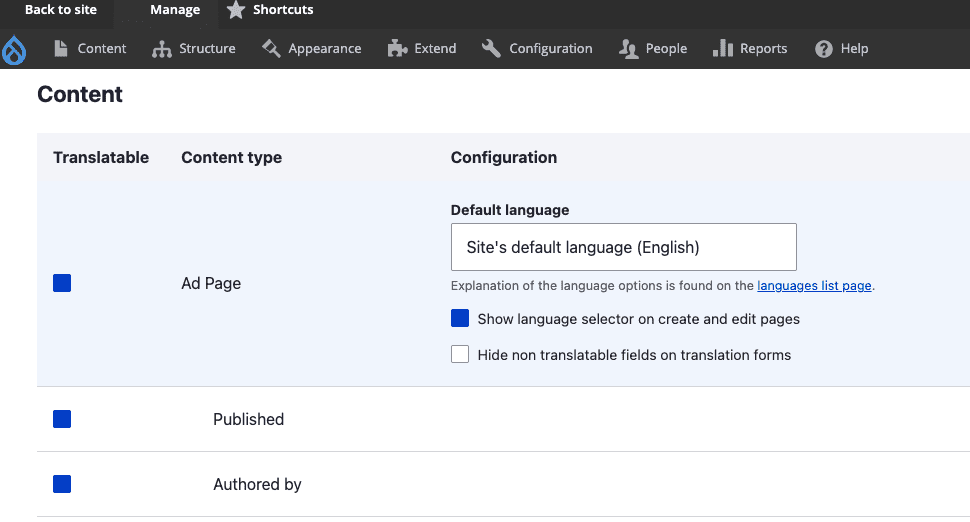Open the Manage toolbar tab
This screenshot has width=970, height=522.
pos(175,10)
